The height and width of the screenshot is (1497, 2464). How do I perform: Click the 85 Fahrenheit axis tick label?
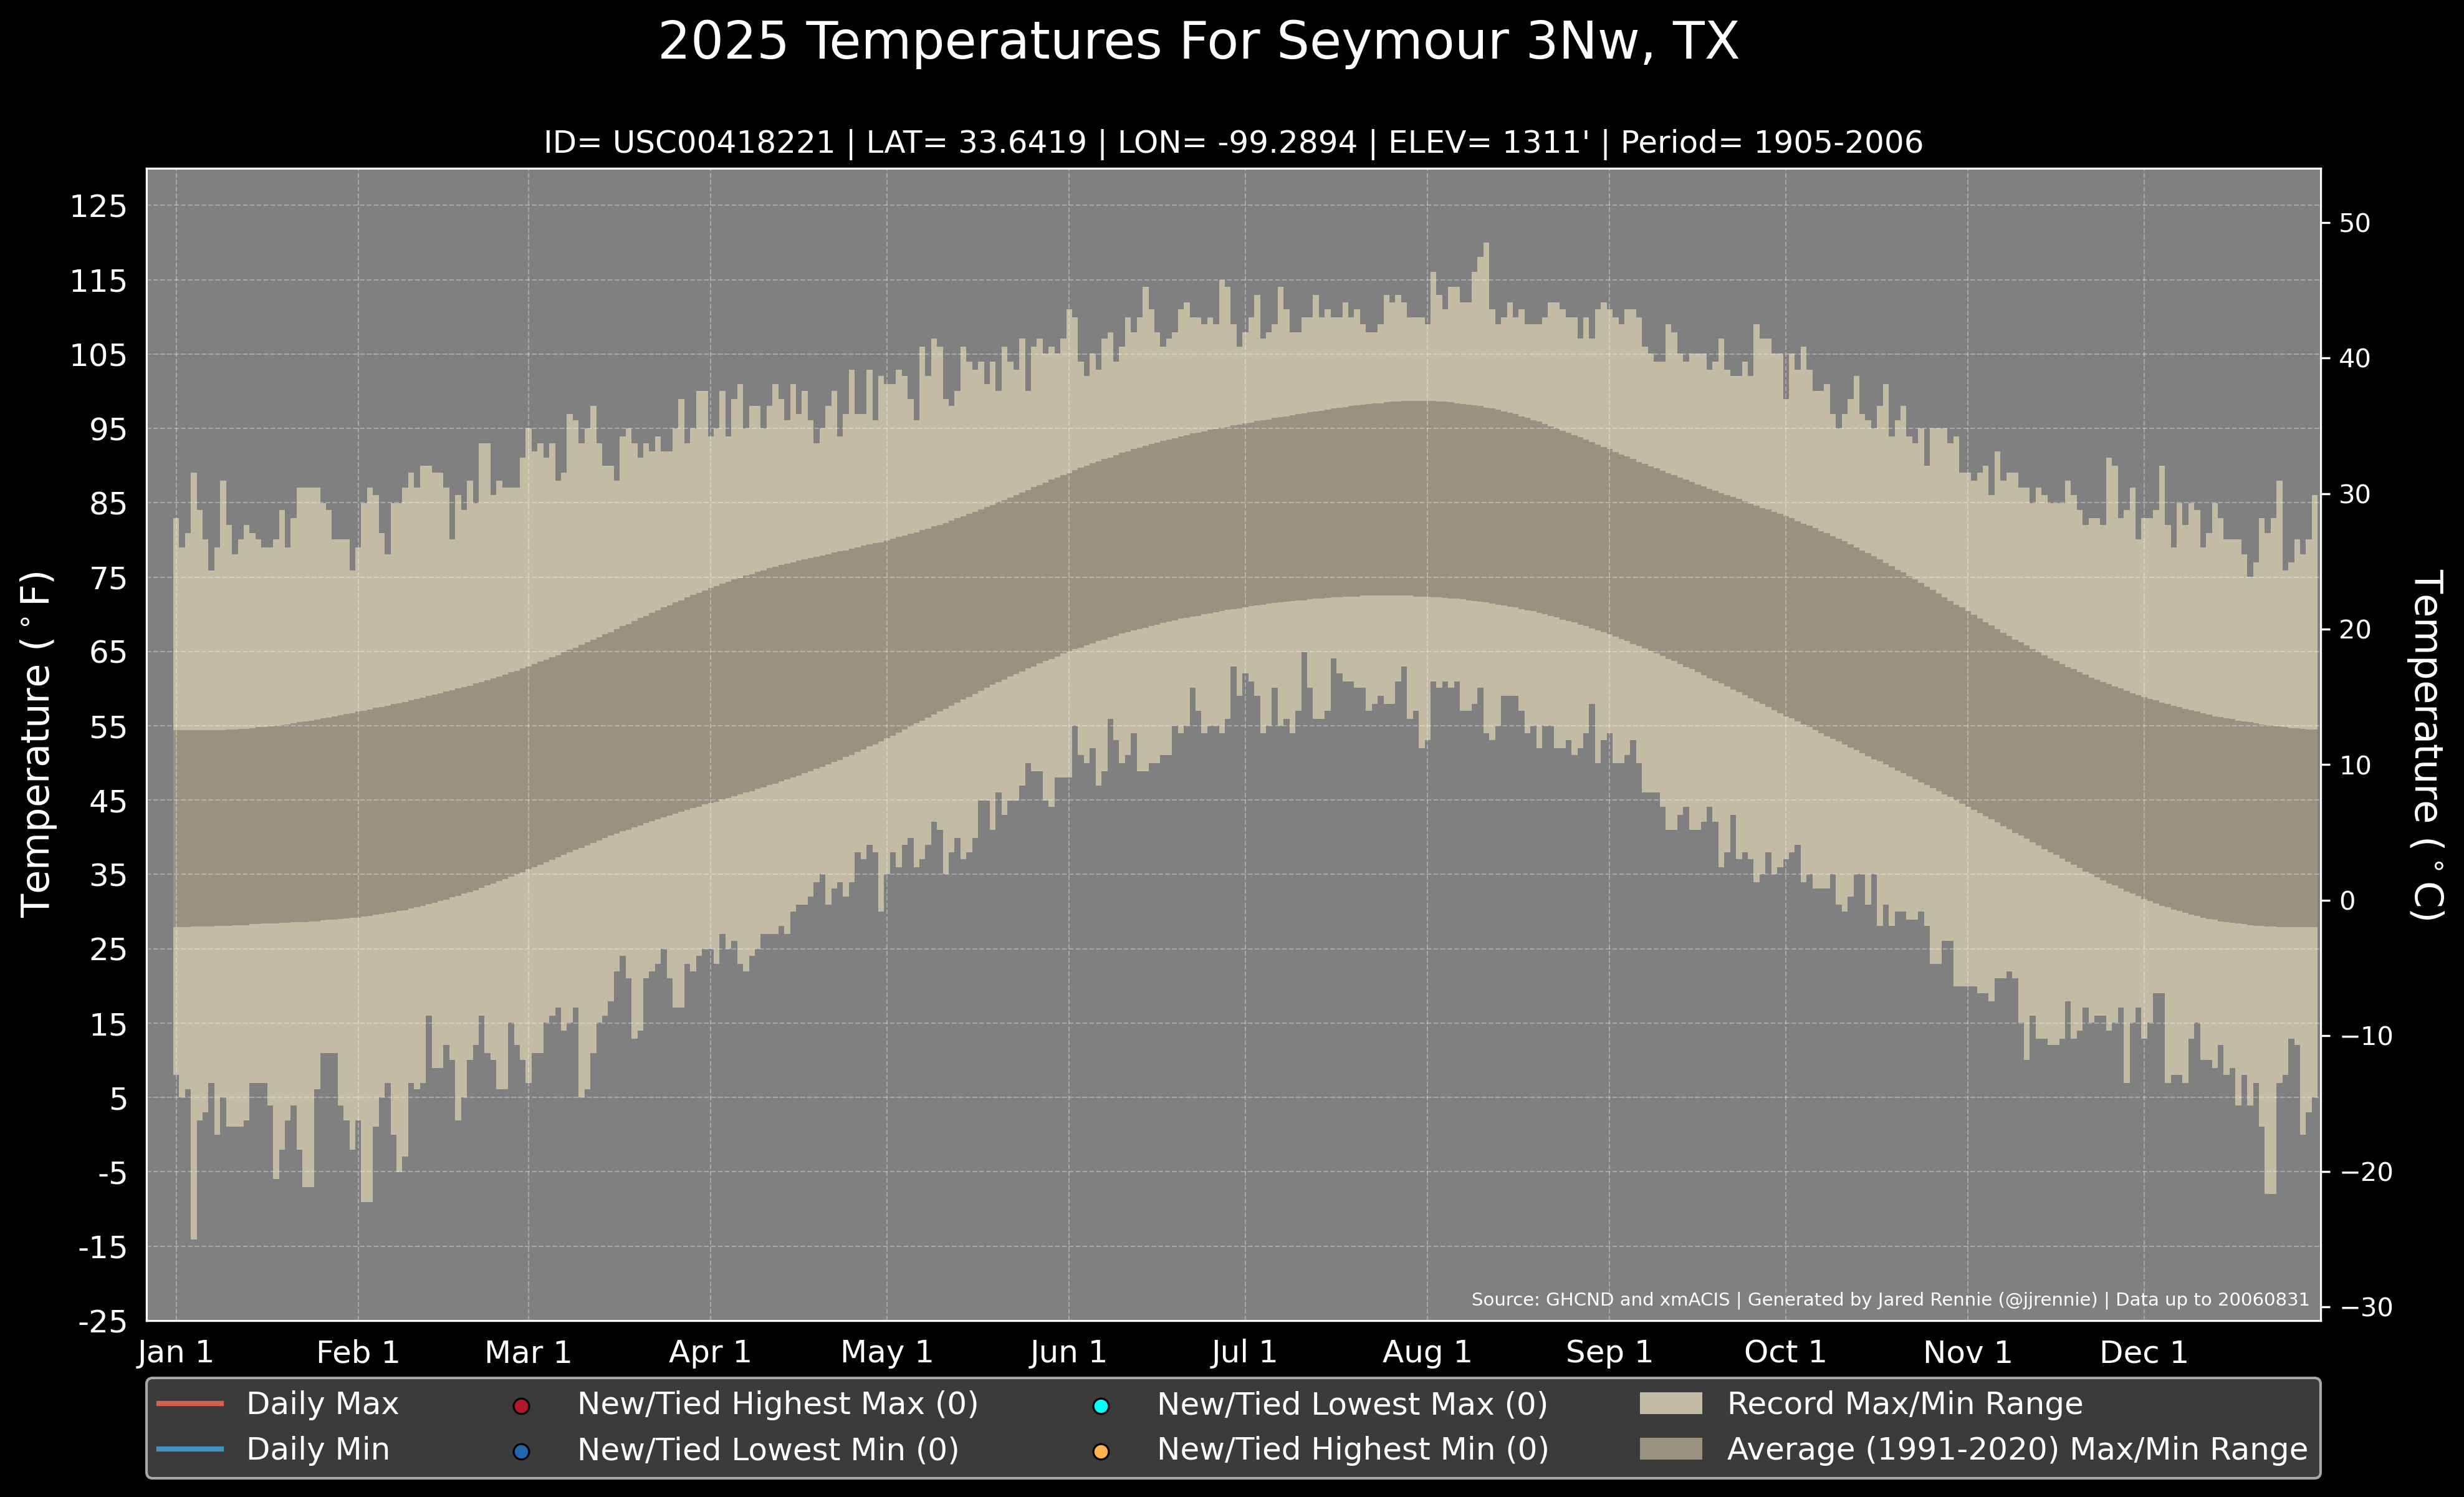click(109, 504)
